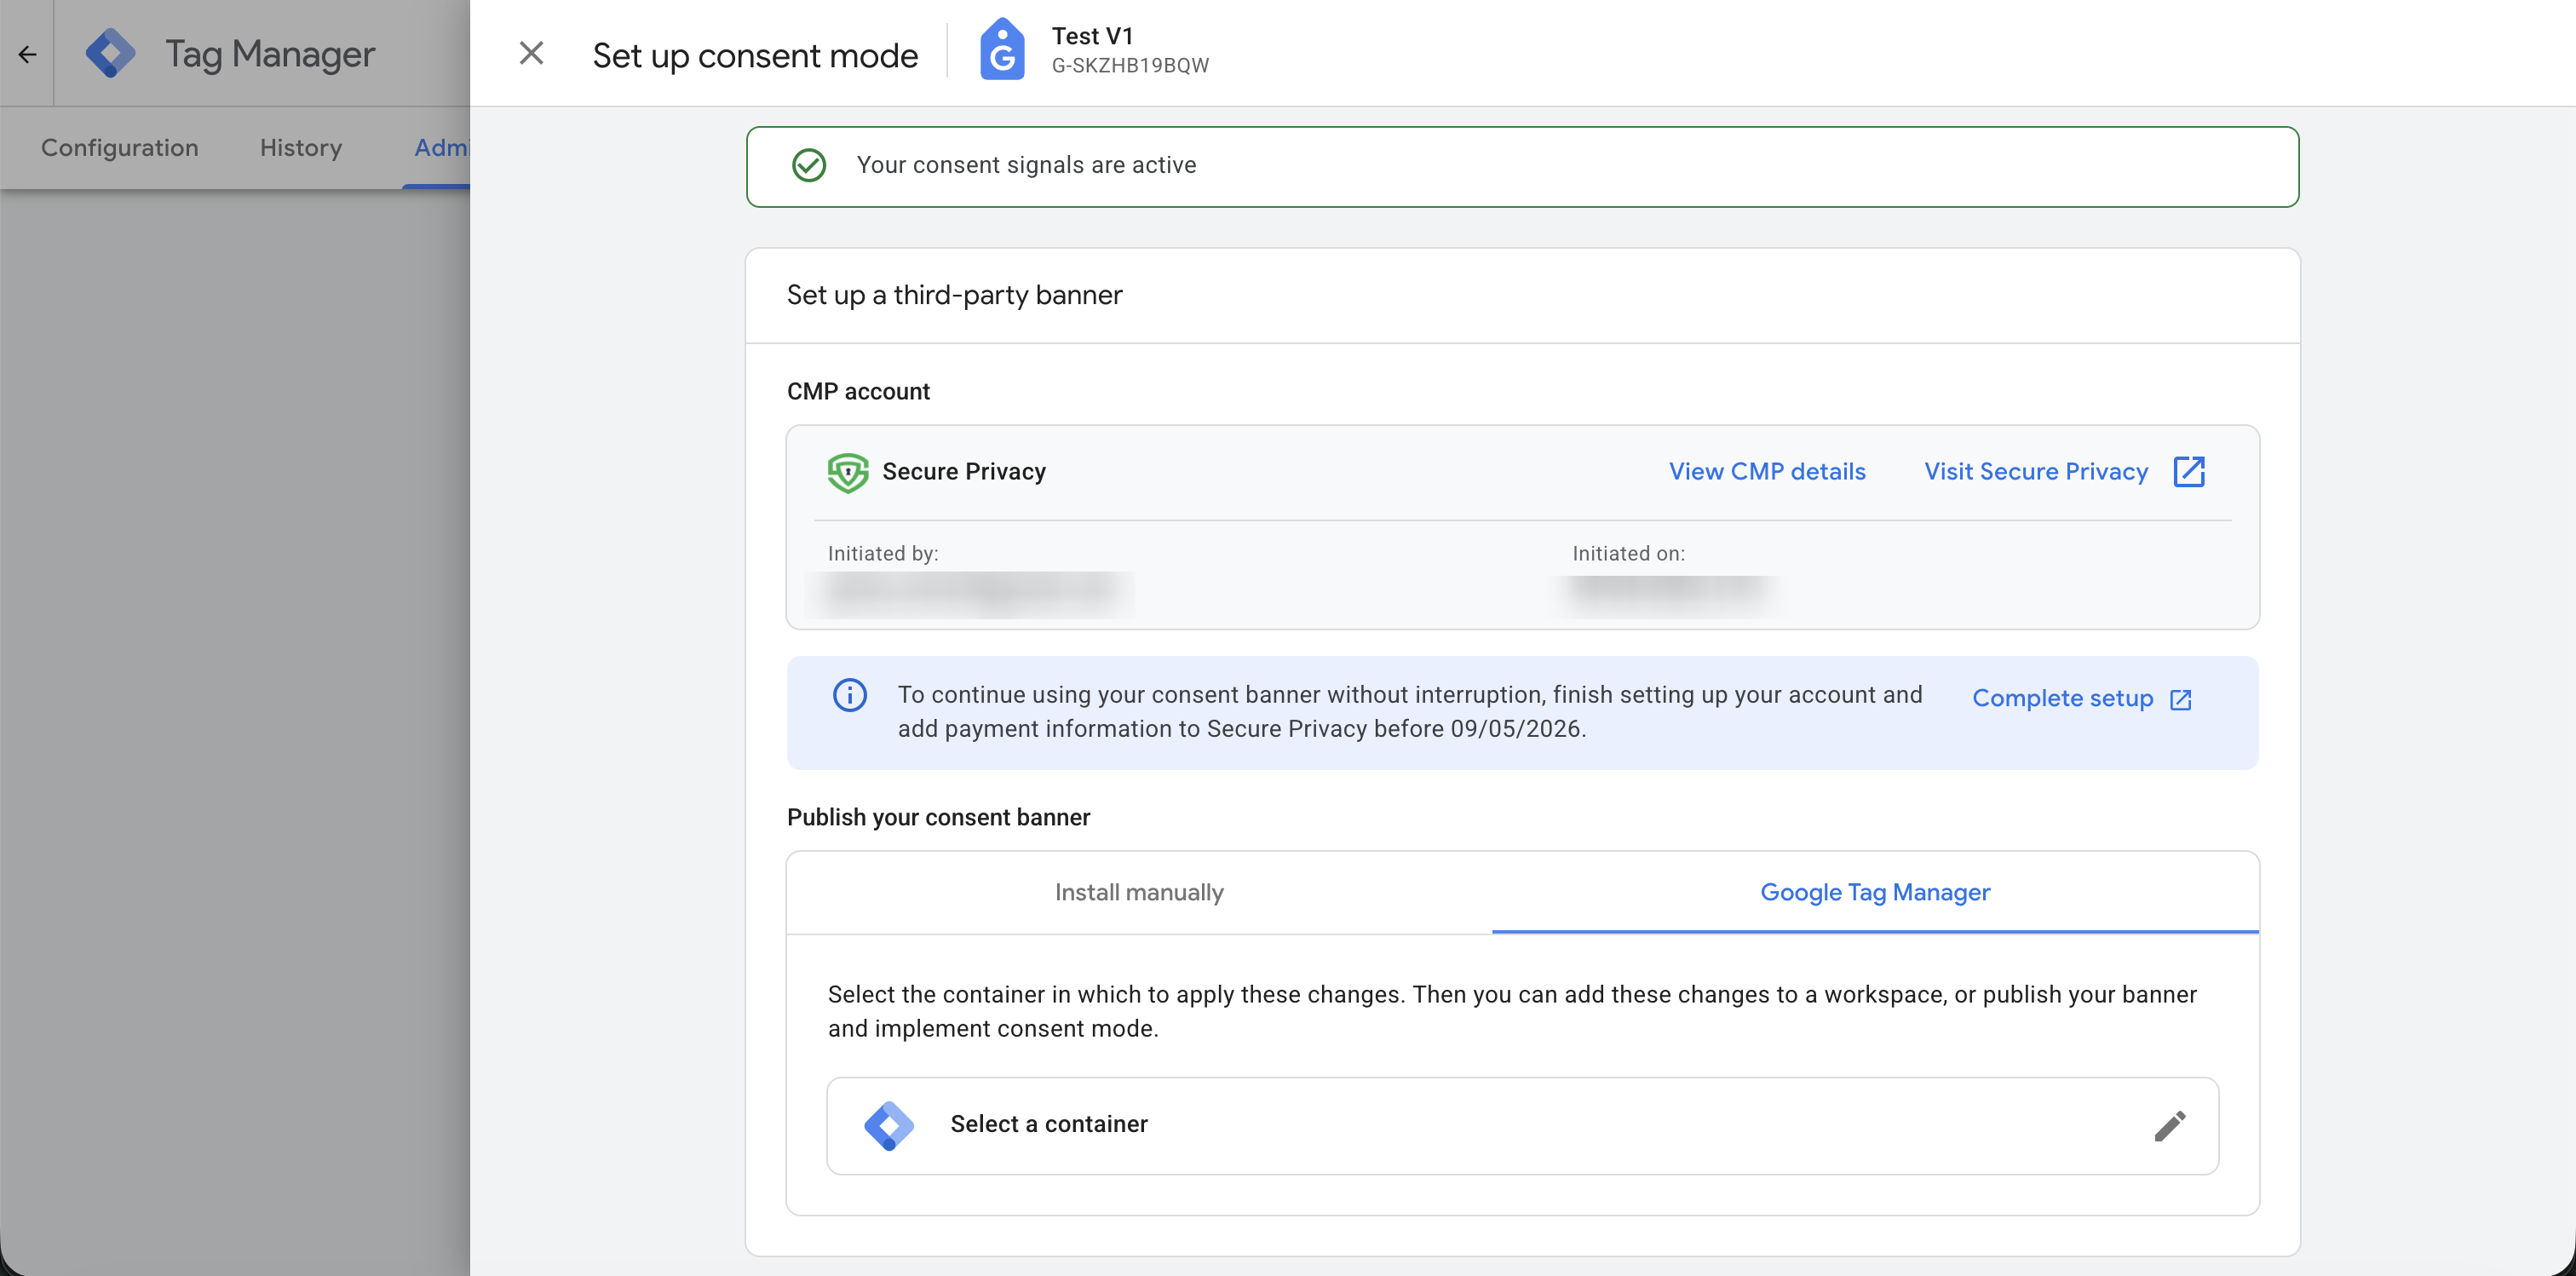Image resolution: width=2576 pixels, height=1276 pixels.
Task: Open the History tab
Action: [301, 148]
